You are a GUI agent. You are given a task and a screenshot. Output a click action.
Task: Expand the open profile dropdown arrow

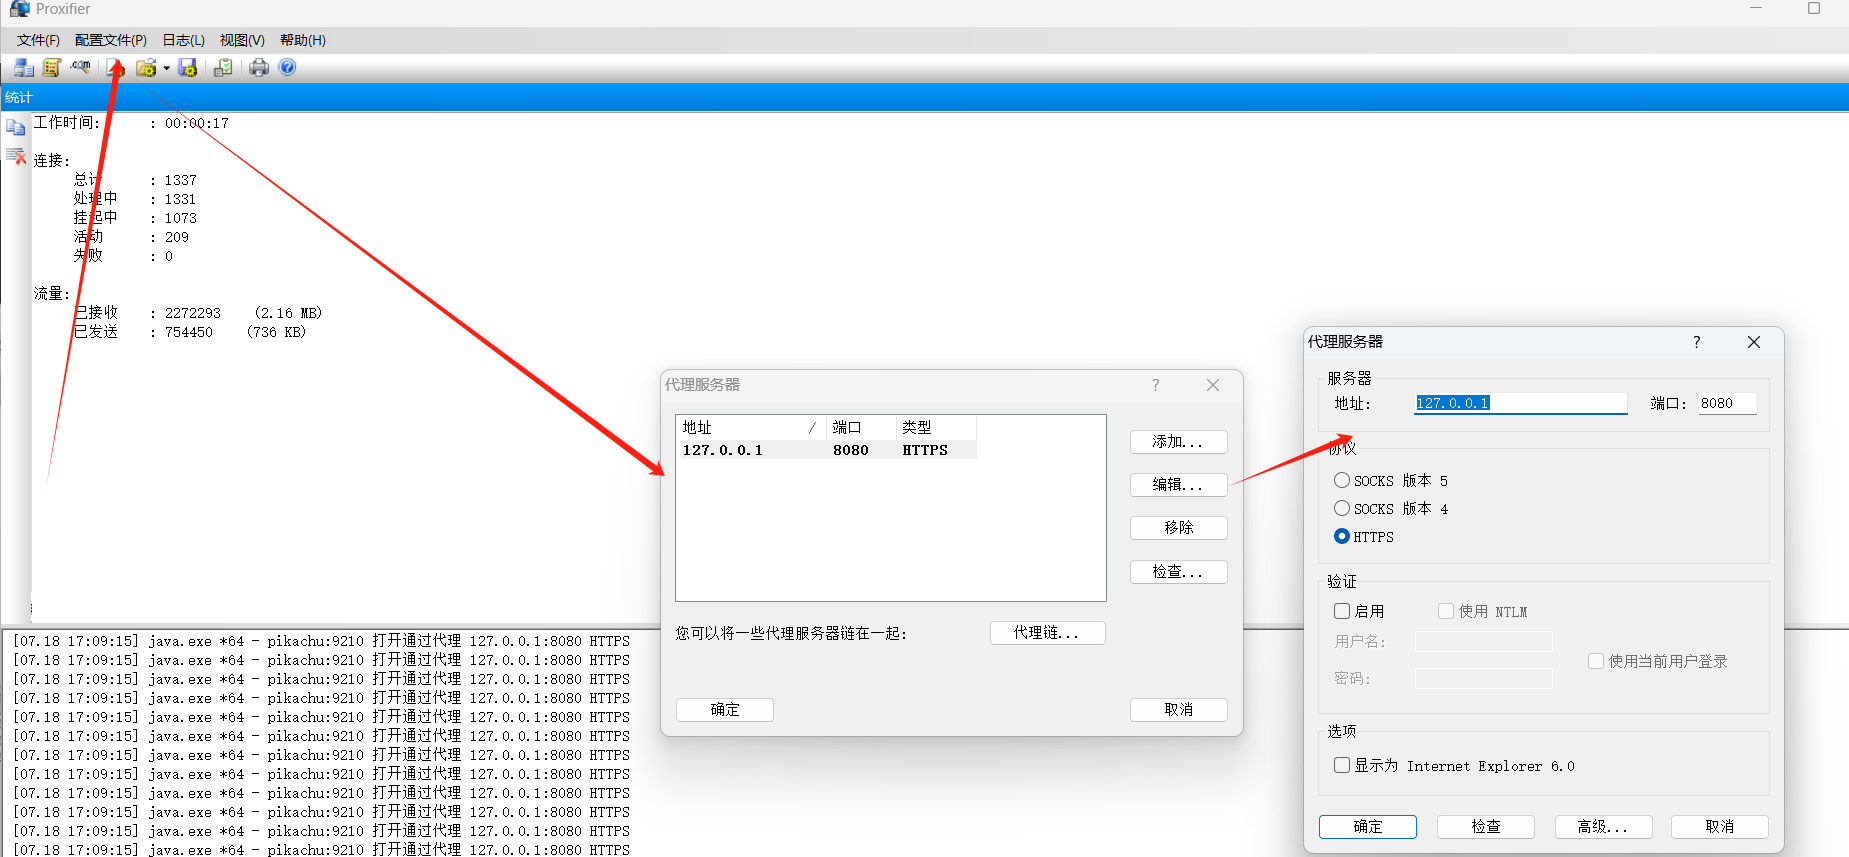coord(166,68)
